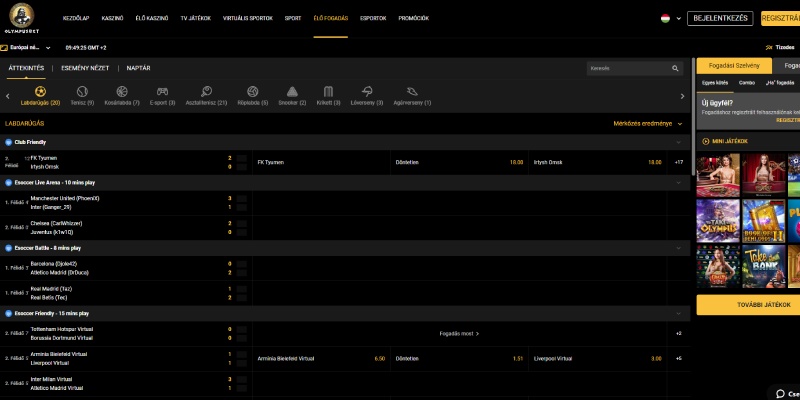
Task: Click the Tizedes odds format icon
Action: pyautogui.click(x=768, y=47)
